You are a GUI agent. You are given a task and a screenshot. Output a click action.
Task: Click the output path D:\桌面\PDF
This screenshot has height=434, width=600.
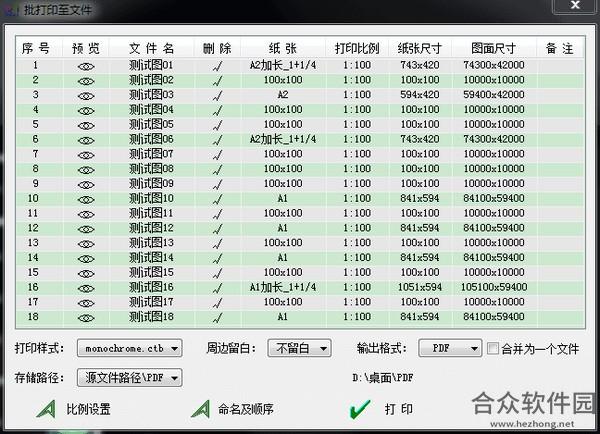click(x=383, y=378)
